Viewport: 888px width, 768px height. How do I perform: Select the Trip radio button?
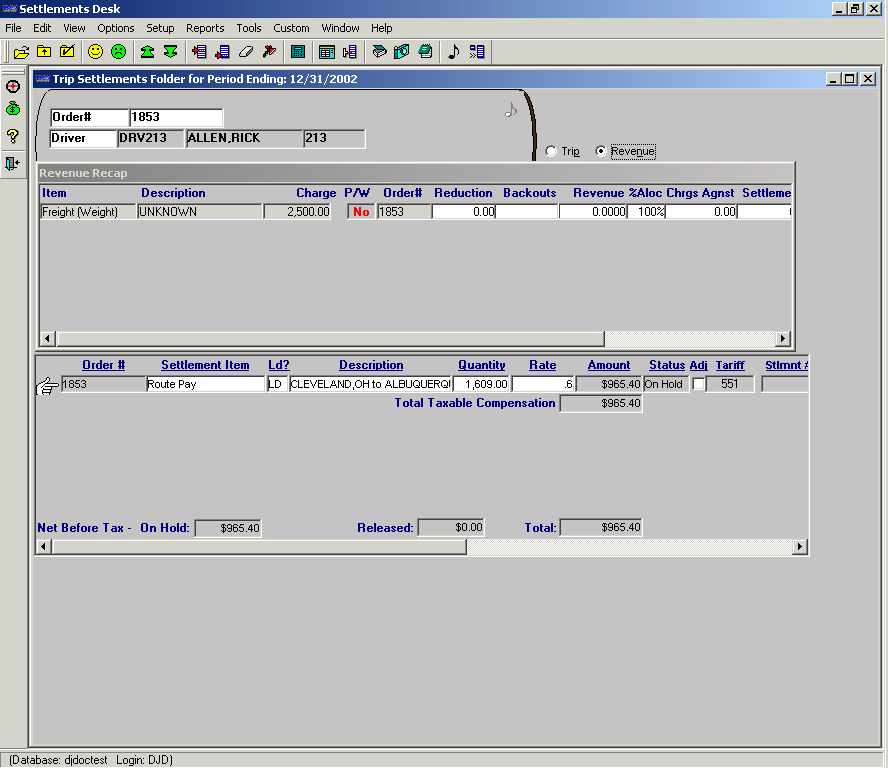click(552, 152)
